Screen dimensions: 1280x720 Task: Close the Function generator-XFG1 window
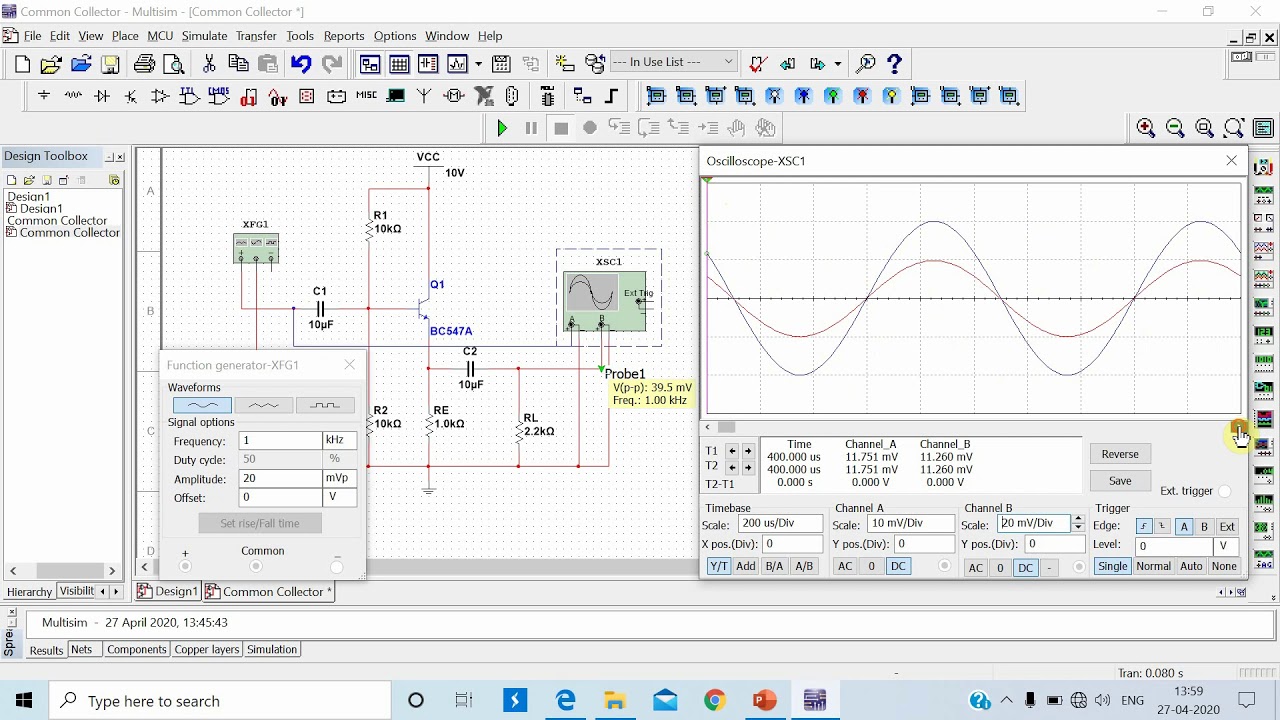click(x=349, y=365)
